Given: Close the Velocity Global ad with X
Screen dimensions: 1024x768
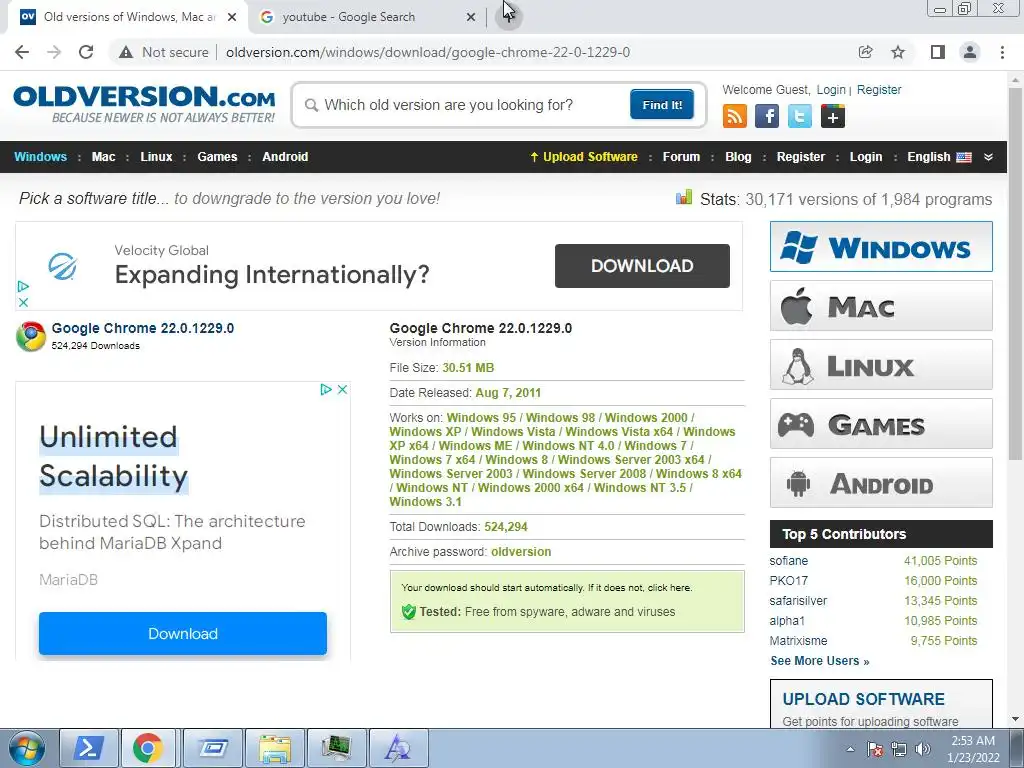Looking at the screenshot, I should (23, 302).
